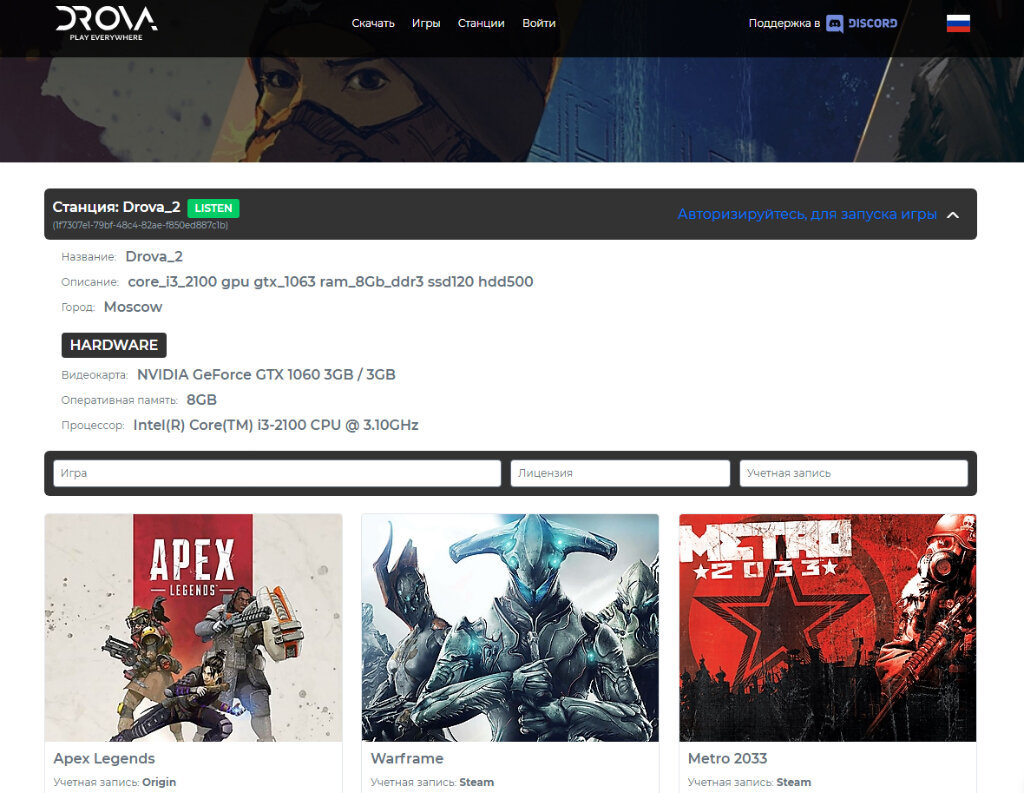1024x793 pixels.
Task: Click the Moscow city value
Action: click(x=133, y=307)
